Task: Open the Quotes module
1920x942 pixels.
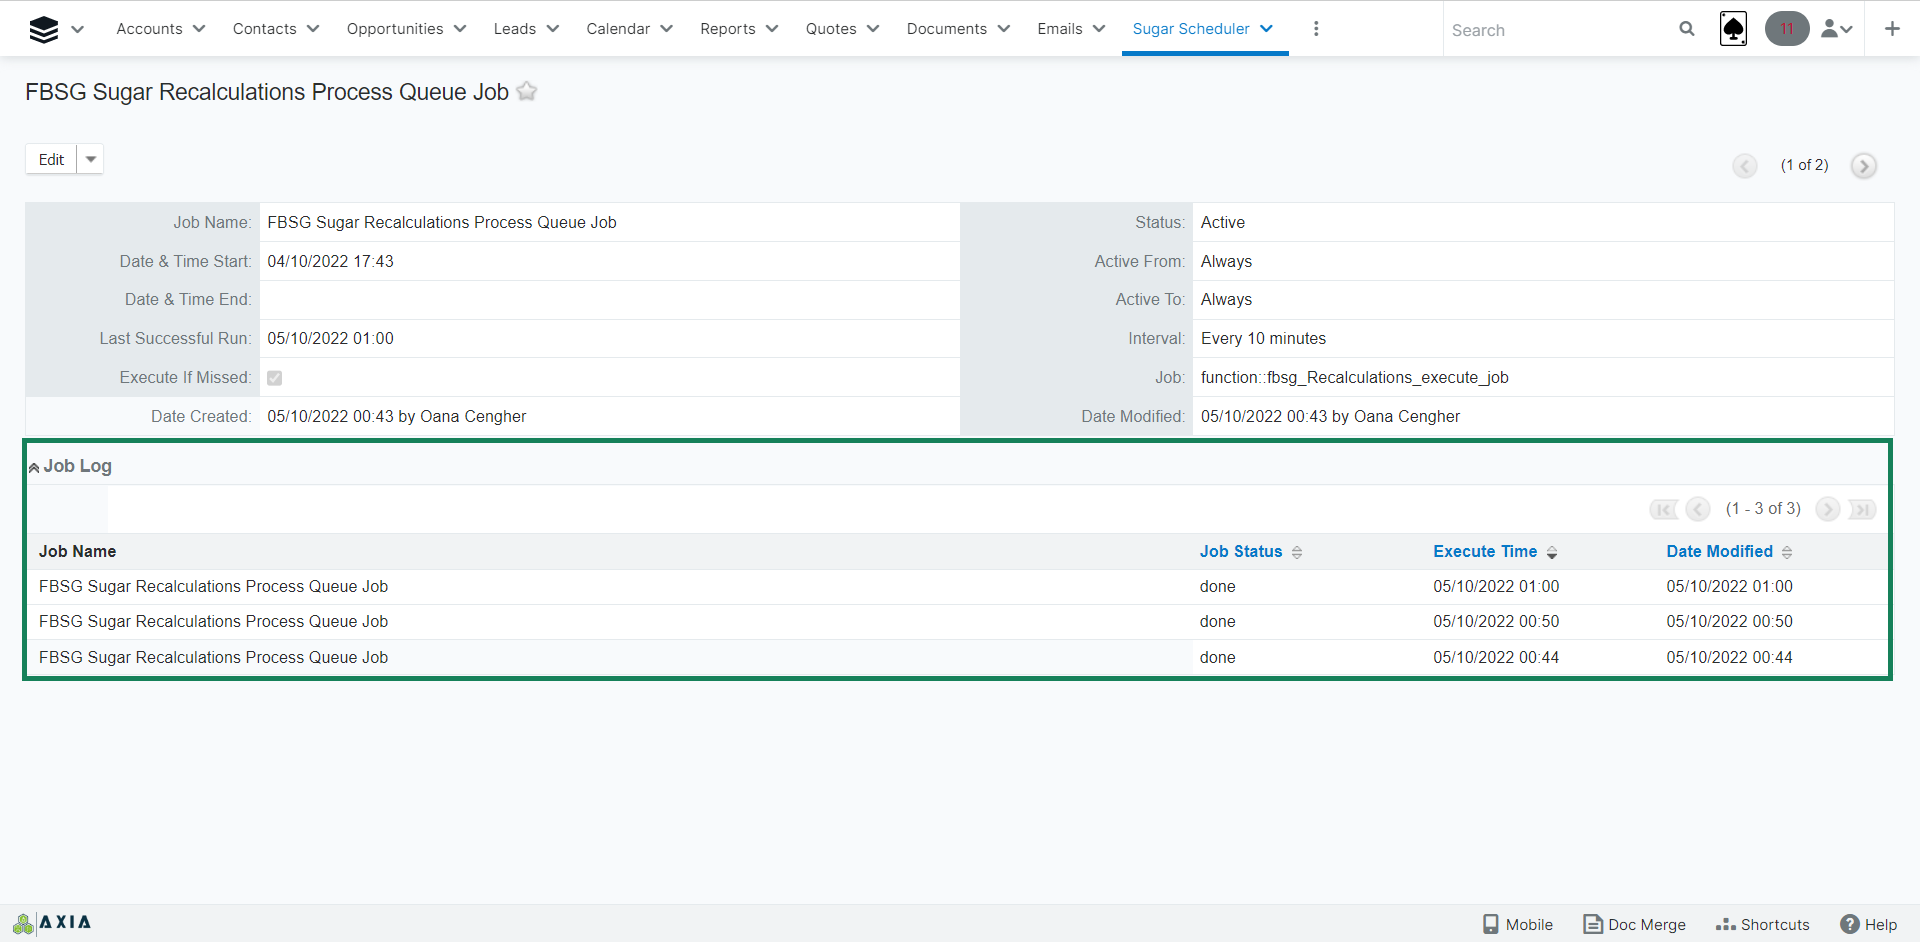Action: (x=831, y=29)
